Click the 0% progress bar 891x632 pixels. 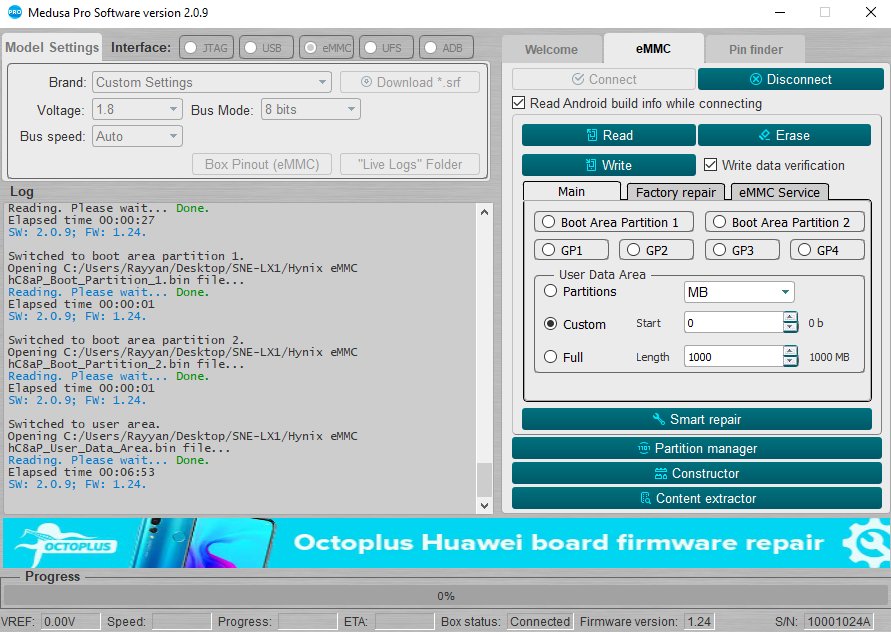click(x=446, y=596)
